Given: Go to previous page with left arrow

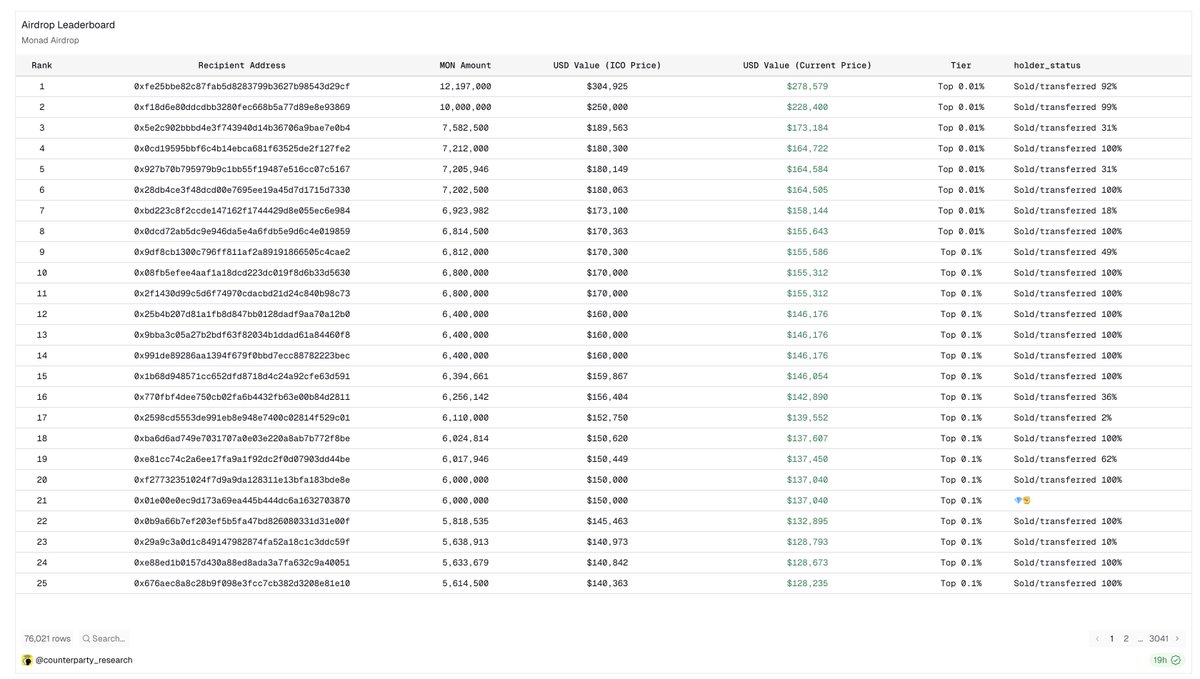Looking at the screenshot, I should (x=1097, y=638).
